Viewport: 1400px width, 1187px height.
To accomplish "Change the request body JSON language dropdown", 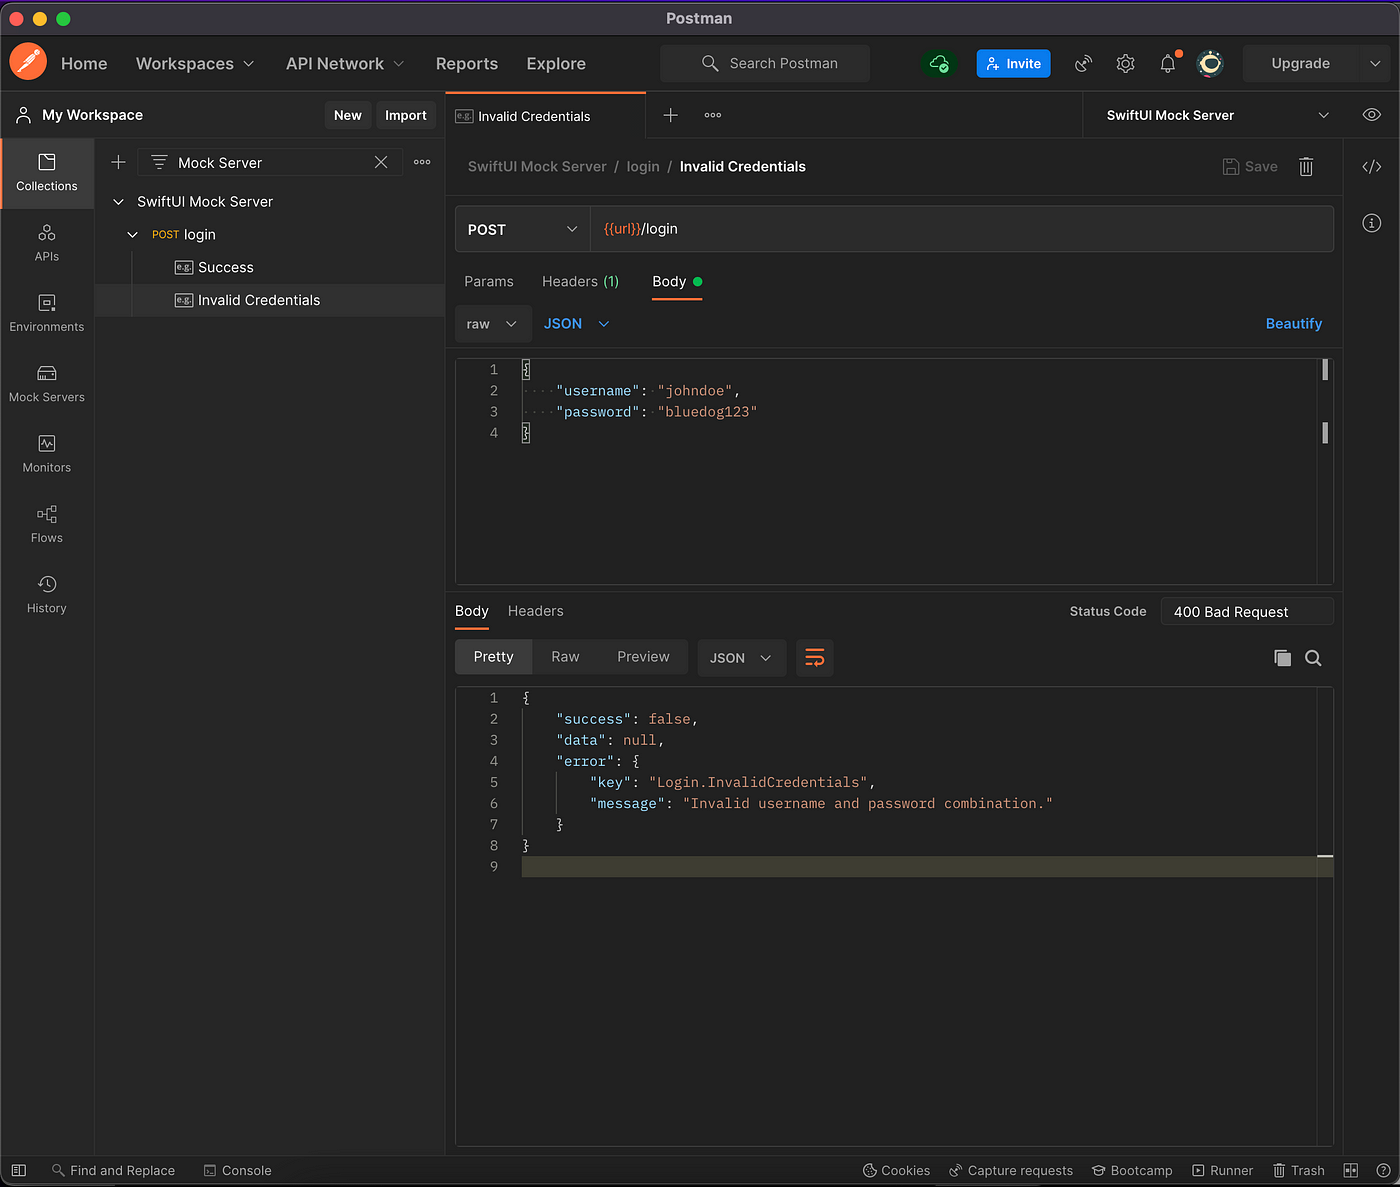I will coord(577,324).
